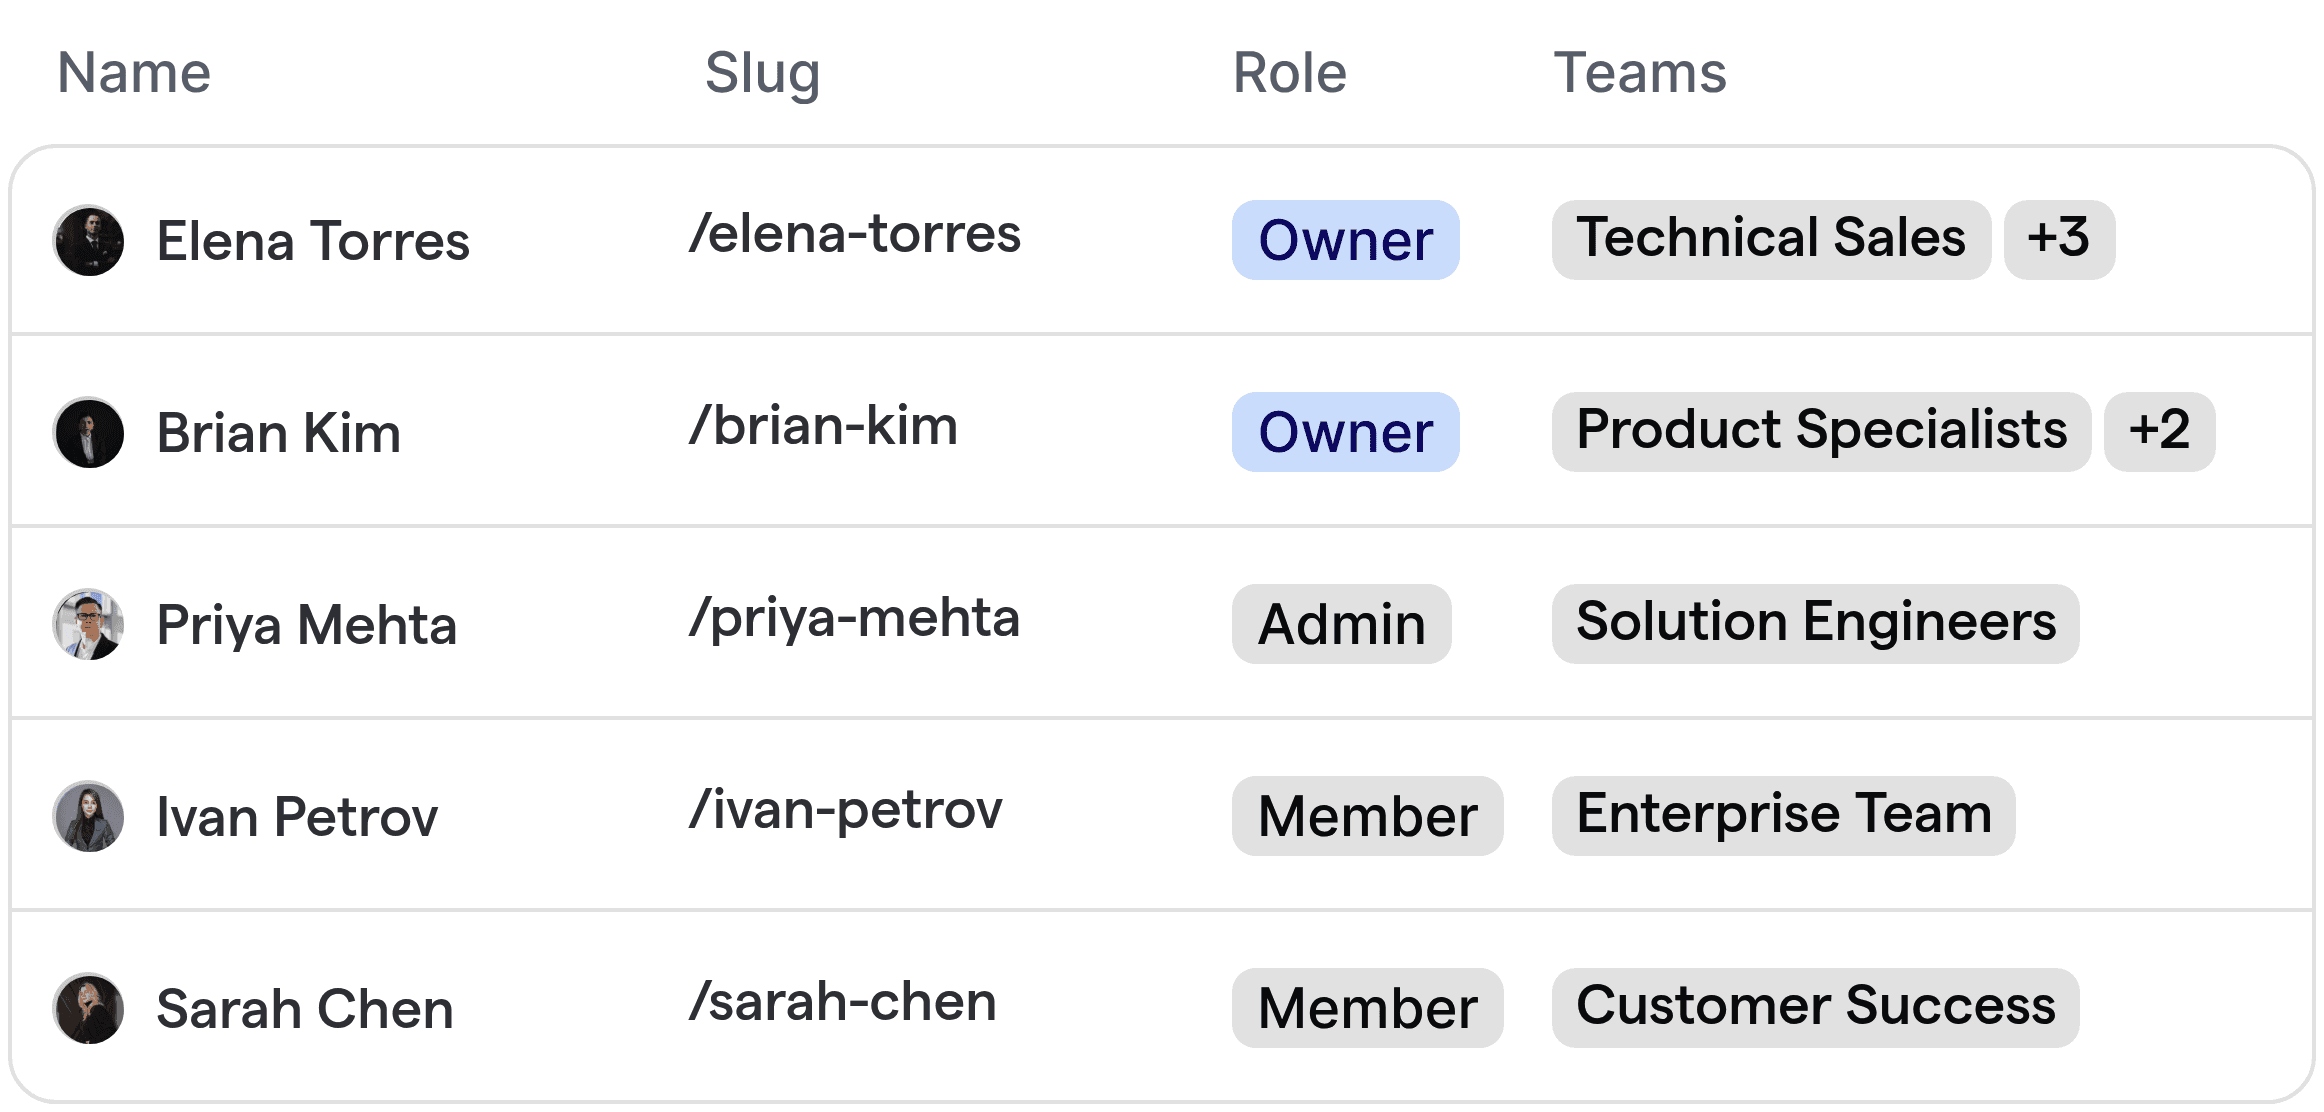Click Ivan Petrov's profile photo
The width and height of the screenshot is (2324, 1112).
click(89, 816)
